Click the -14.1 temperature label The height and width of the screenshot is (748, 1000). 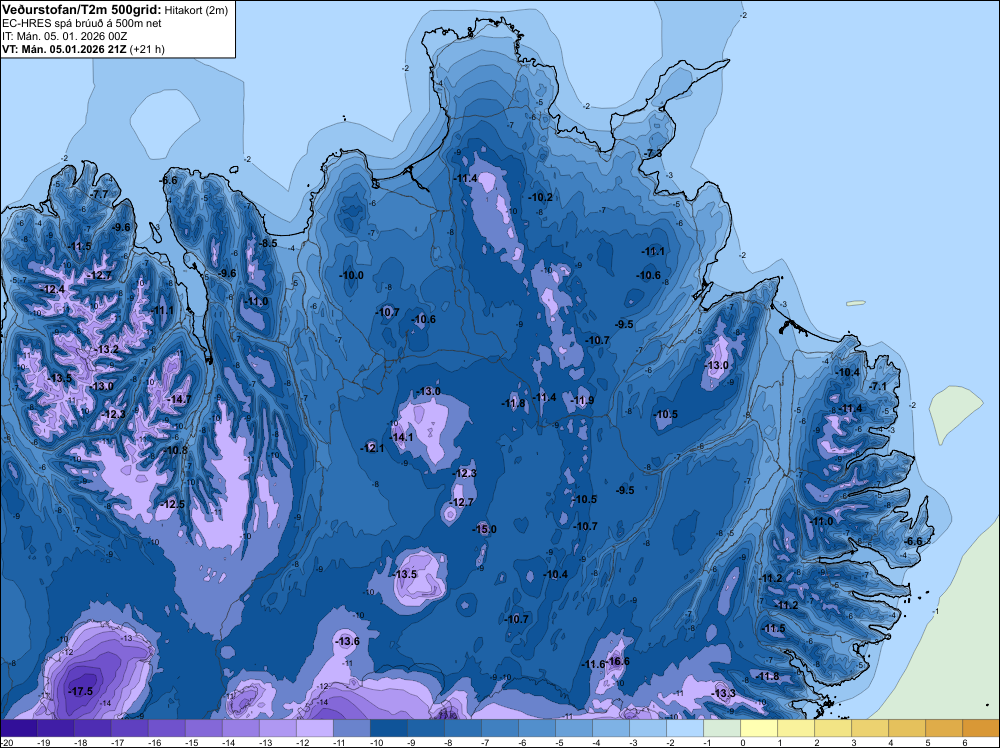tap(402, 437)
